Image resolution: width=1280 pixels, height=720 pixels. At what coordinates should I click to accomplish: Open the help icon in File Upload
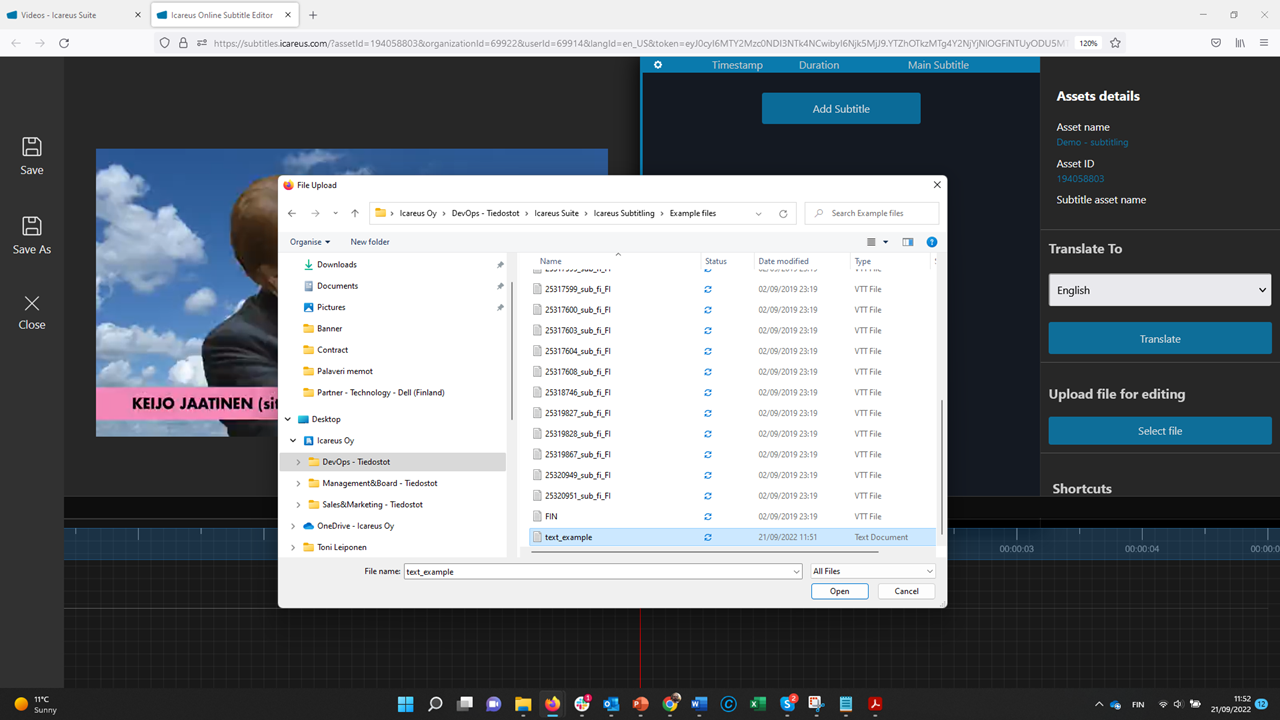click(931, 242)
